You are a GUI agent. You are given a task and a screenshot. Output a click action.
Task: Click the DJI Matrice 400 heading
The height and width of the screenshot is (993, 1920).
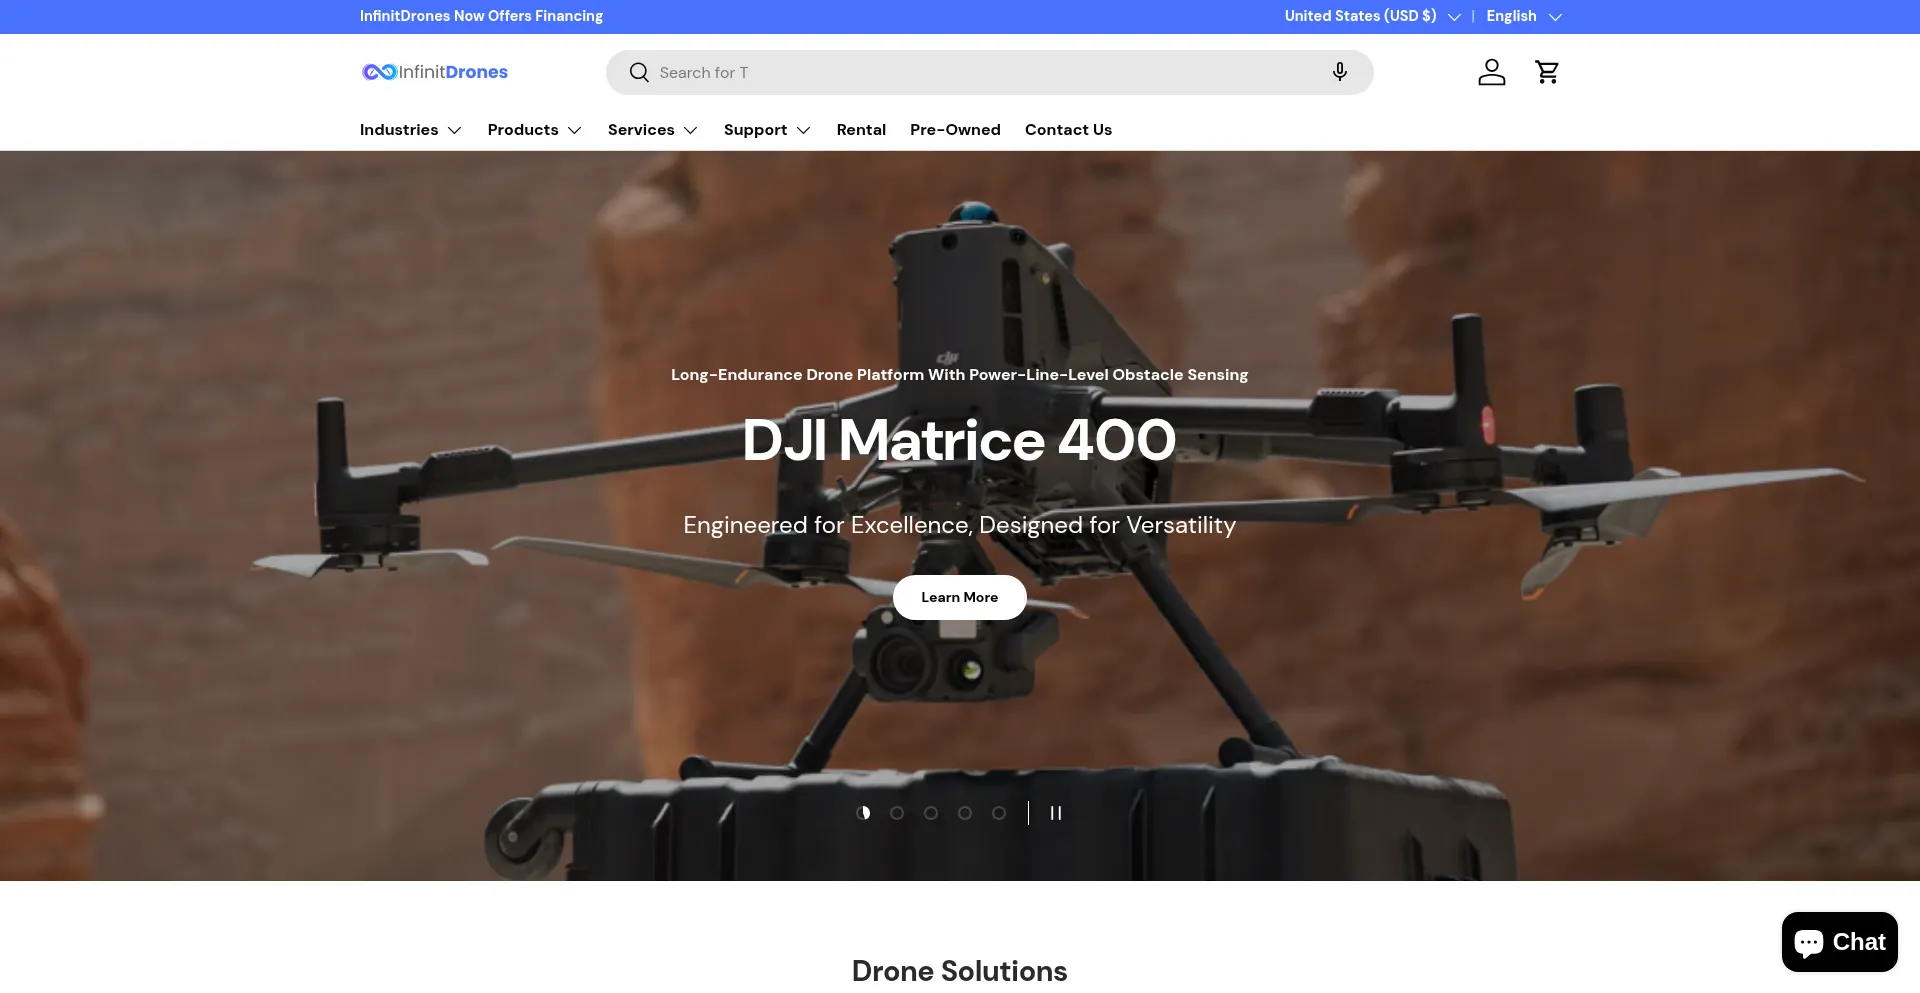click(960, 440)
